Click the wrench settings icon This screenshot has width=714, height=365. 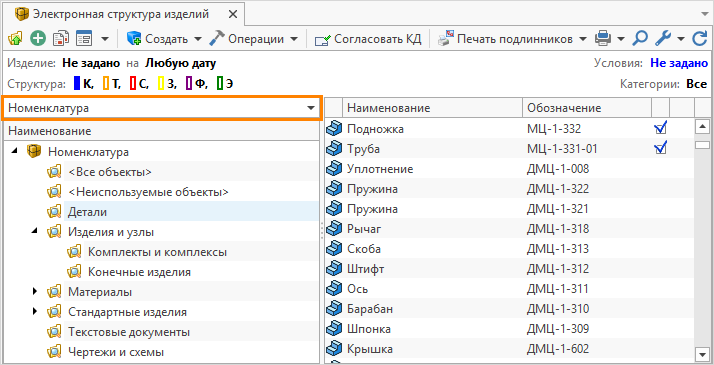point(663,39)
